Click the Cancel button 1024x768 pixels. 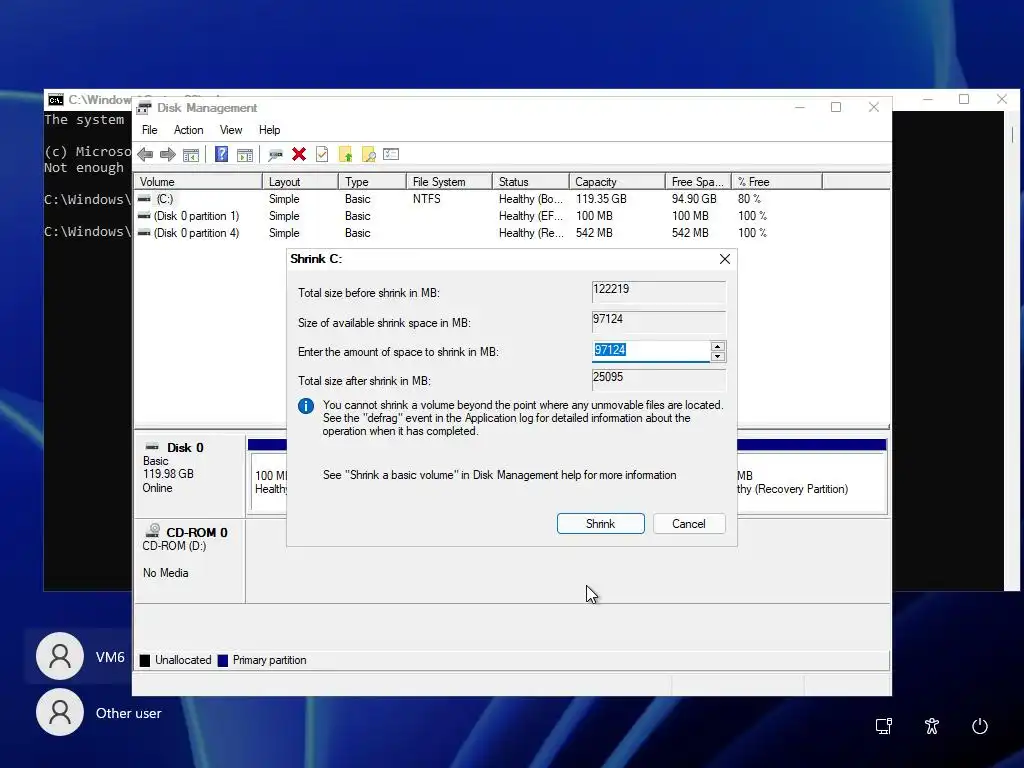click(688, 524)
